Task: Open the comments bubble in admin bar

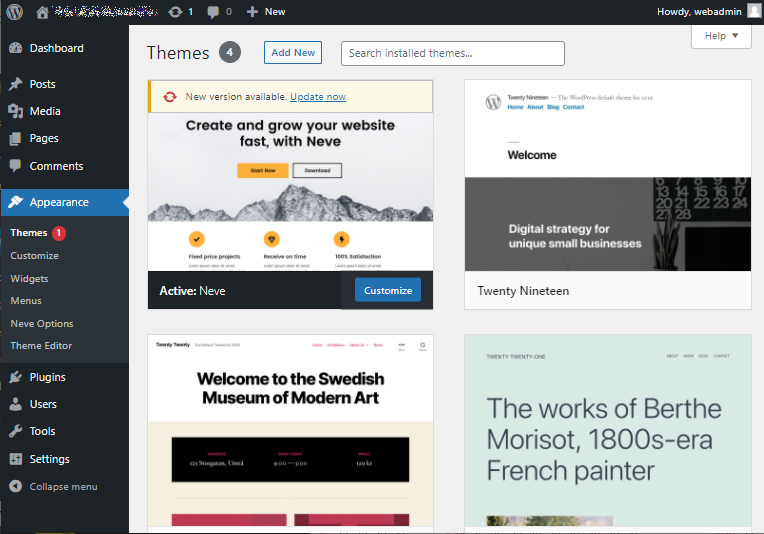Action: (214, 12)
